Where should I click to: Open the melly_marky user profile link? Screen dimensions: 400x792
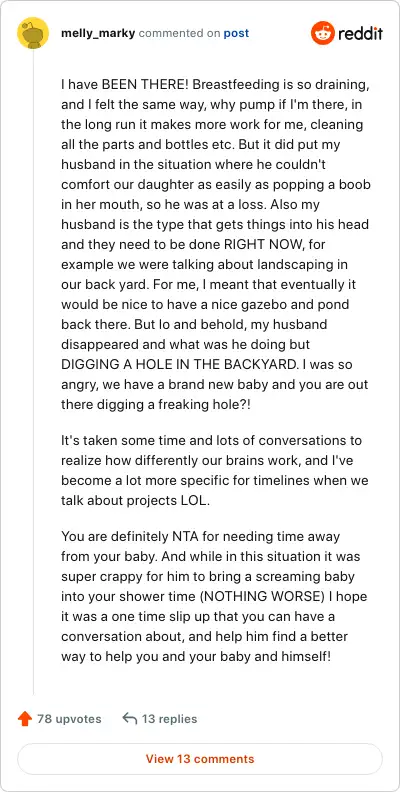pyautogui.click(x=98, y=33)
